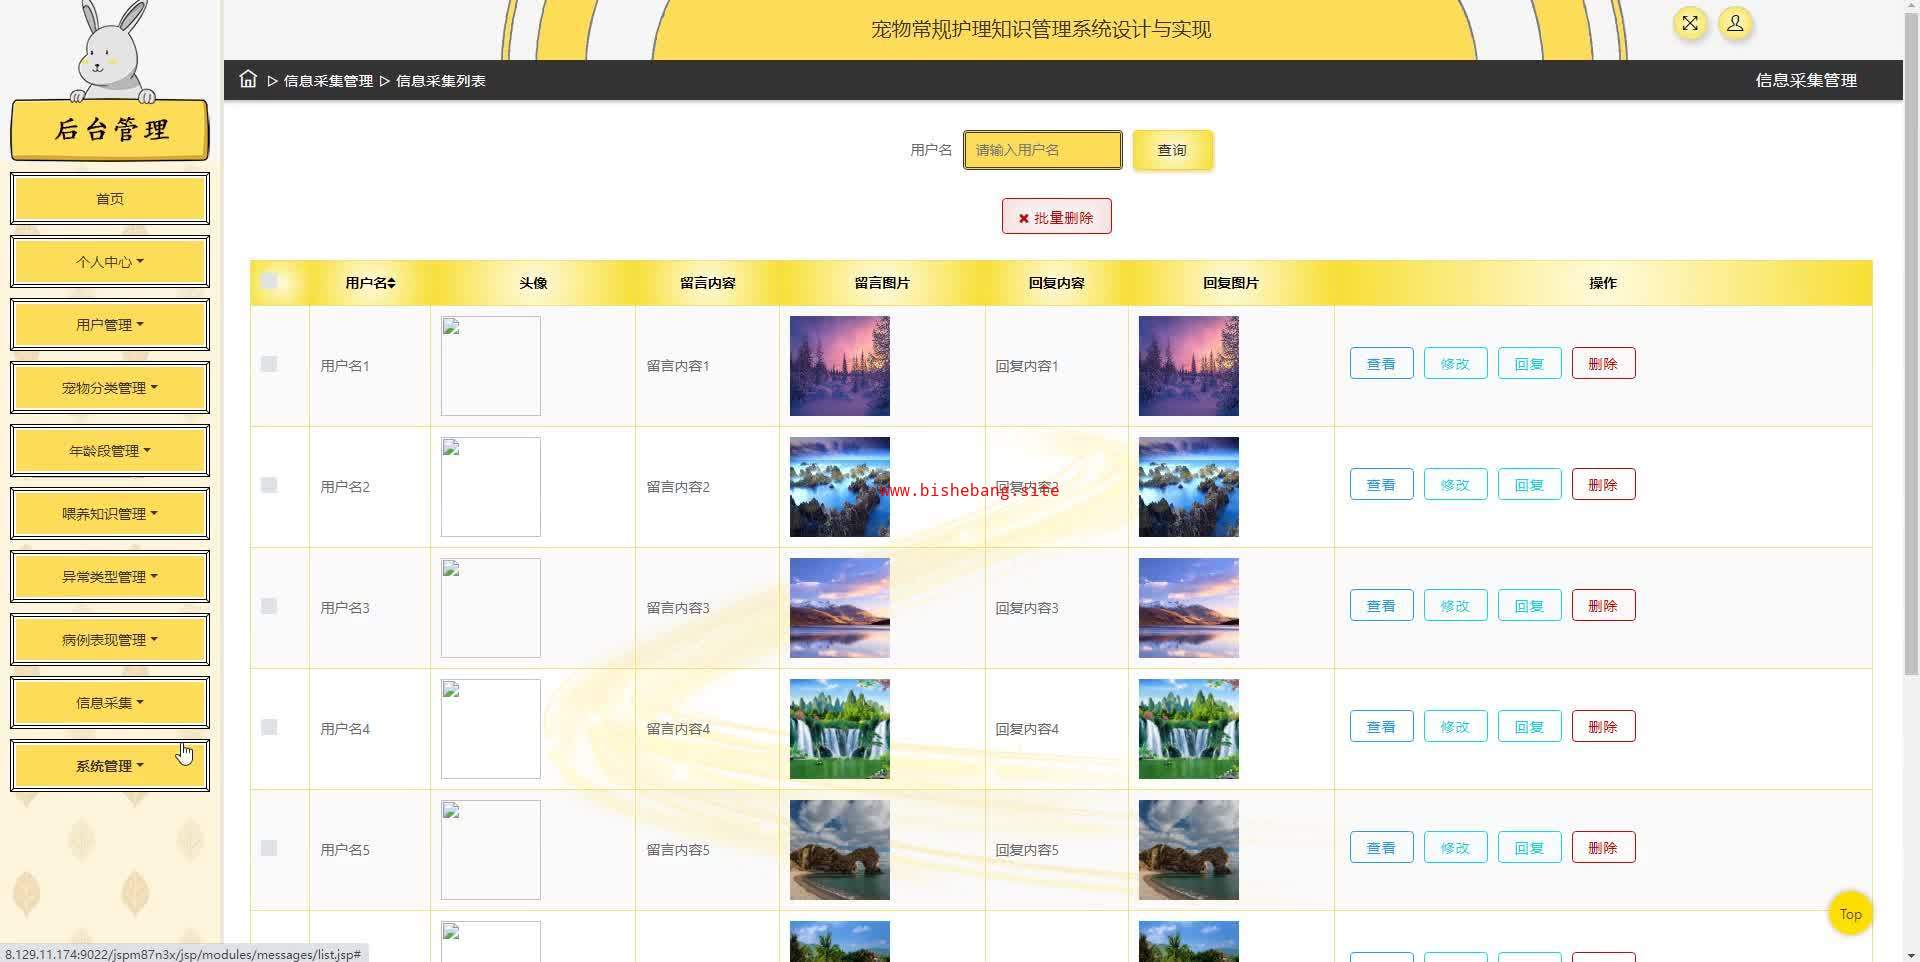Click the 查询 search button

[1172, 150]
